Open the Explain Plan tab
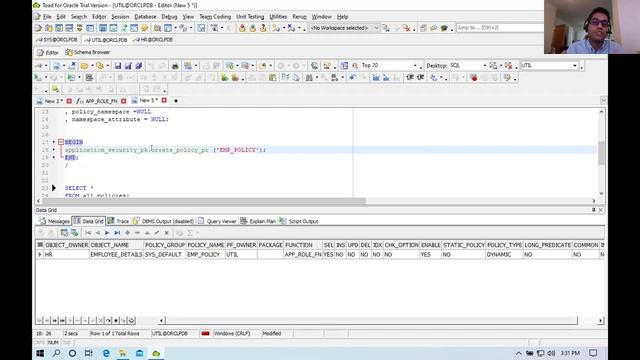Screen dimensions: 640x360 tap(258, 221)
